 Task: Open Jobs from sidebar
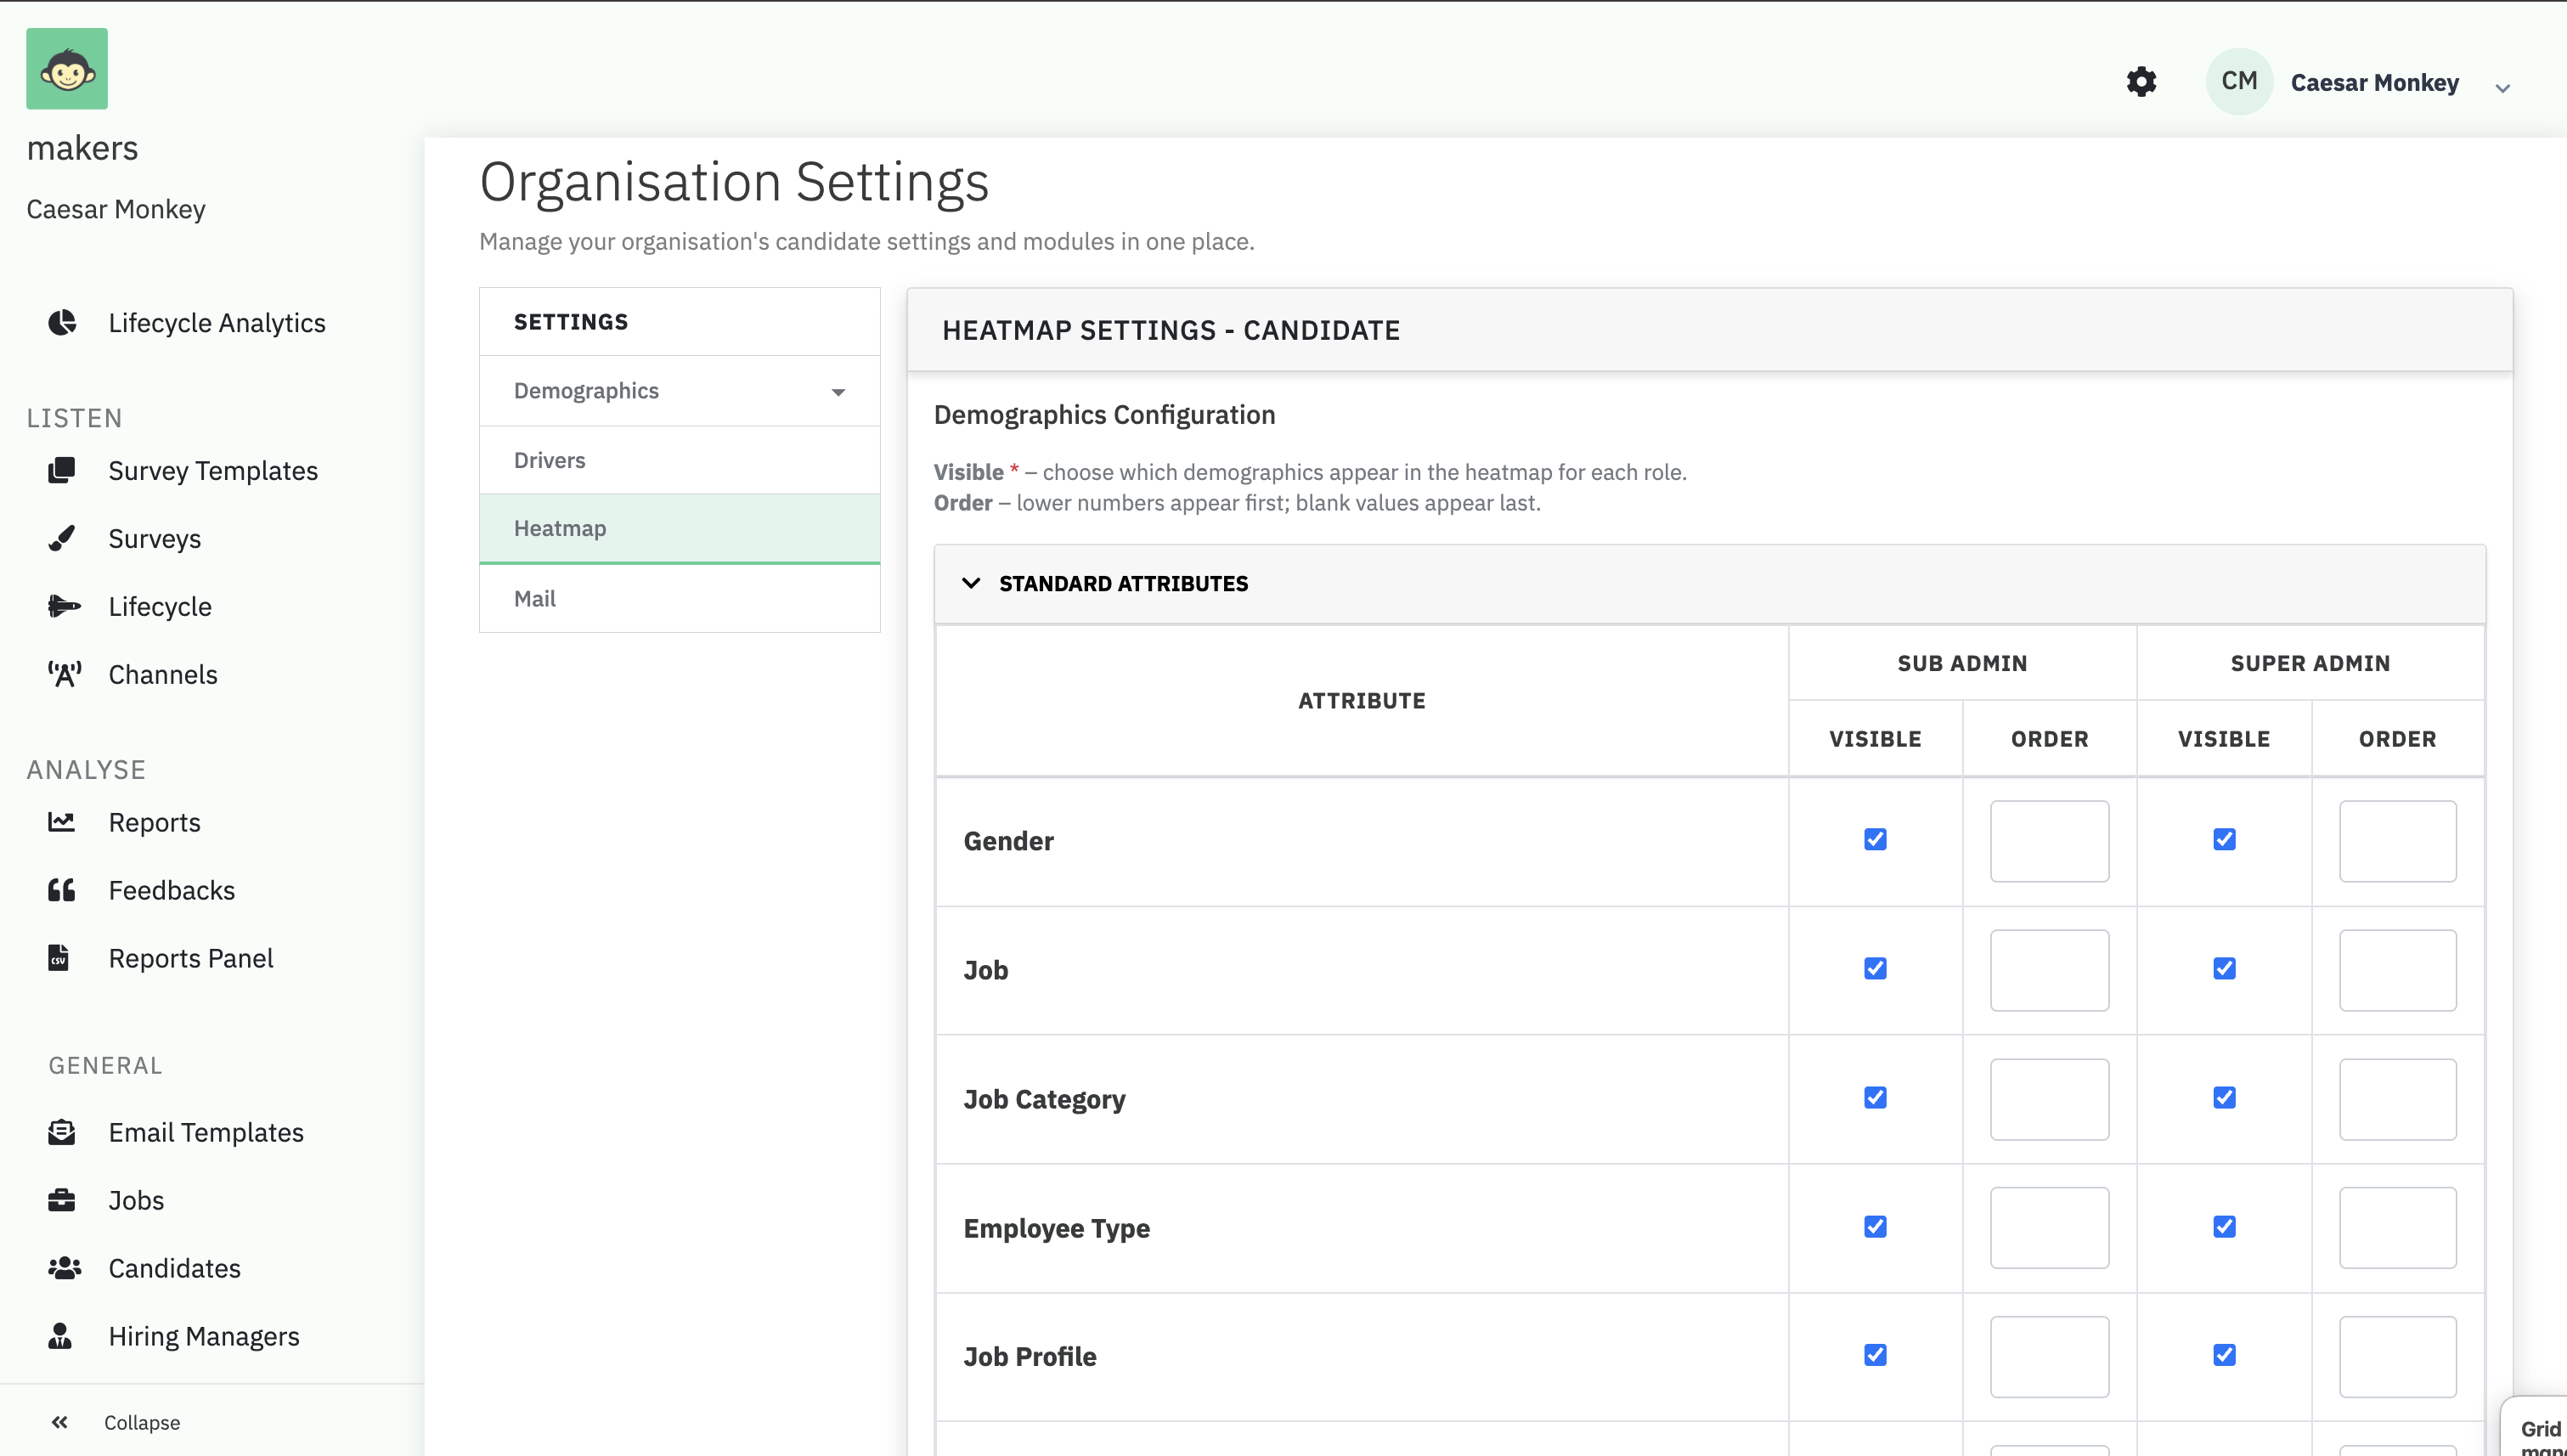pos(136,1200)
